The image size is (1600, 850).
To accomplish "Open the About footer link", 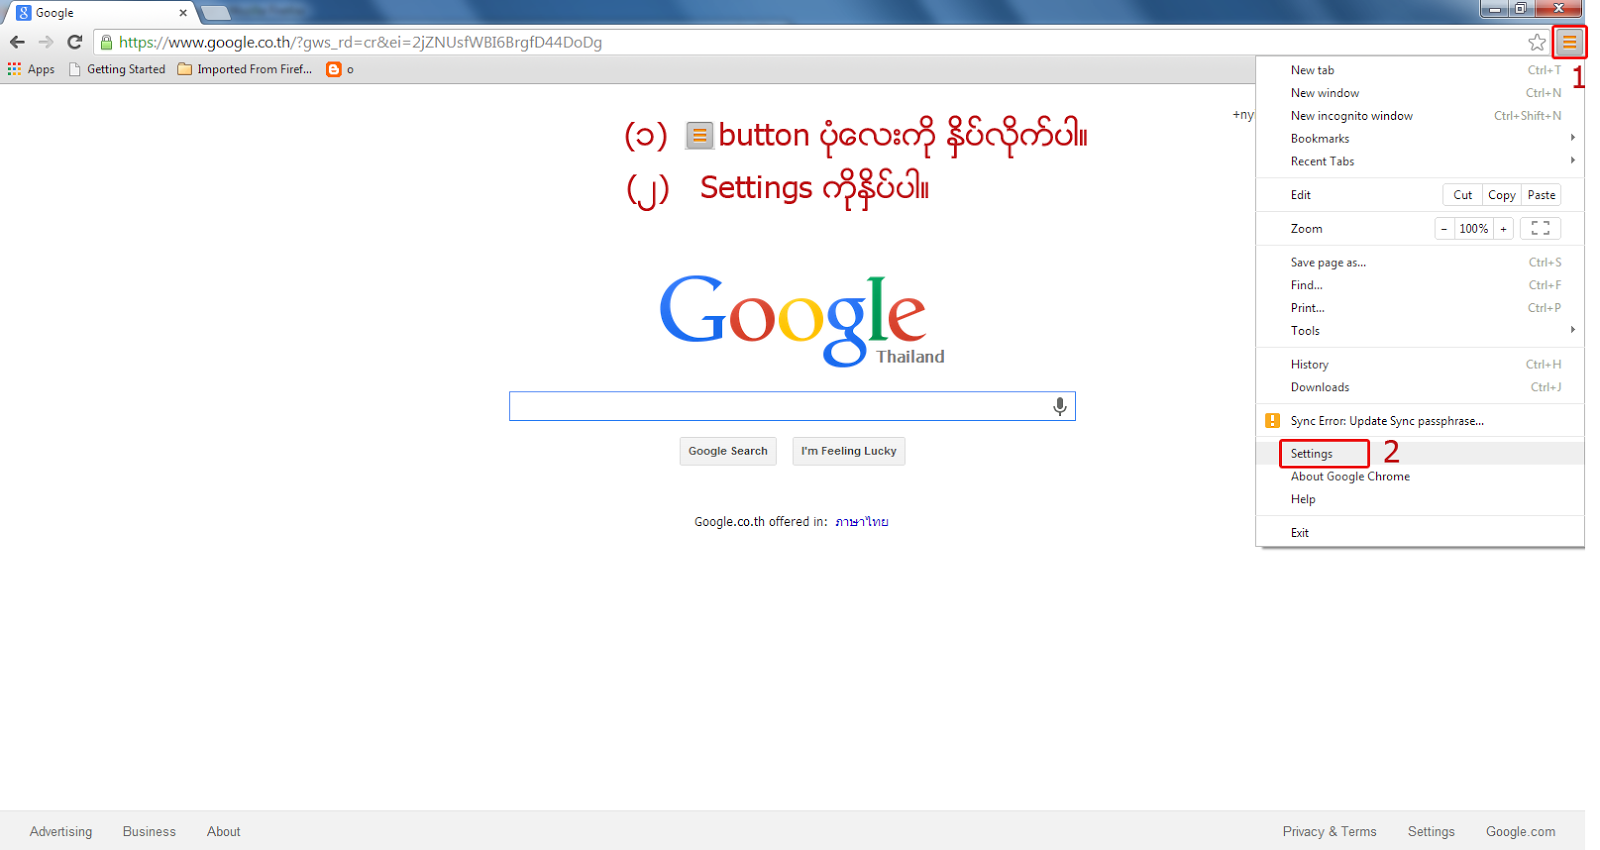I will (x=224, y=831).
